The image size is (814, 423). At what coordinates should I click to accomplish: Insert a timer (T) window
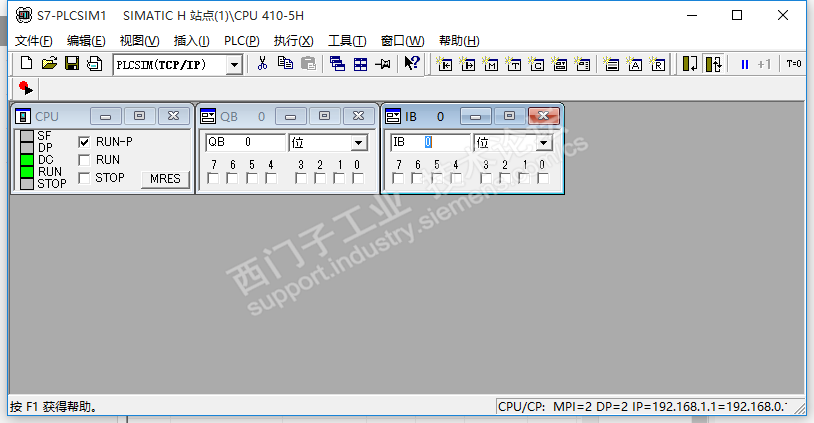(x=513, y=64)
